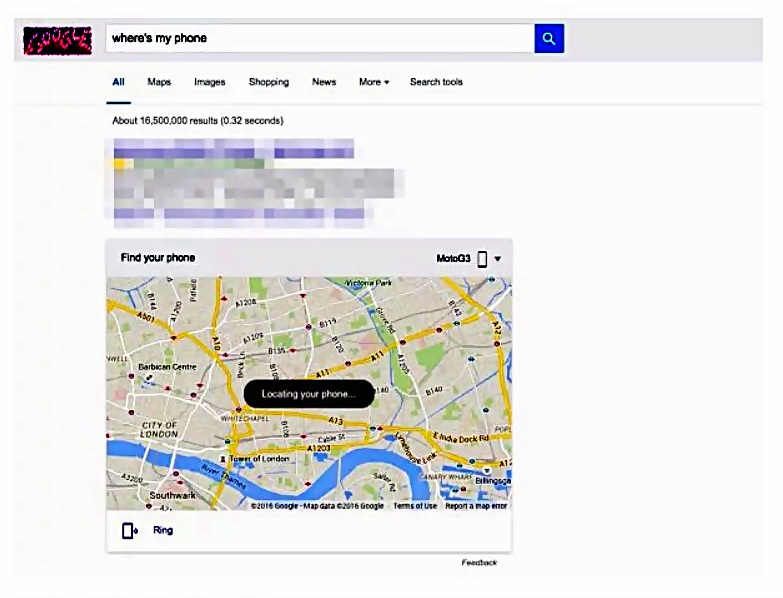This screenshot has height=598, width=783.
Task: Open the MotoG3 device dropdown arrow
Action: (x=497, y=259)
